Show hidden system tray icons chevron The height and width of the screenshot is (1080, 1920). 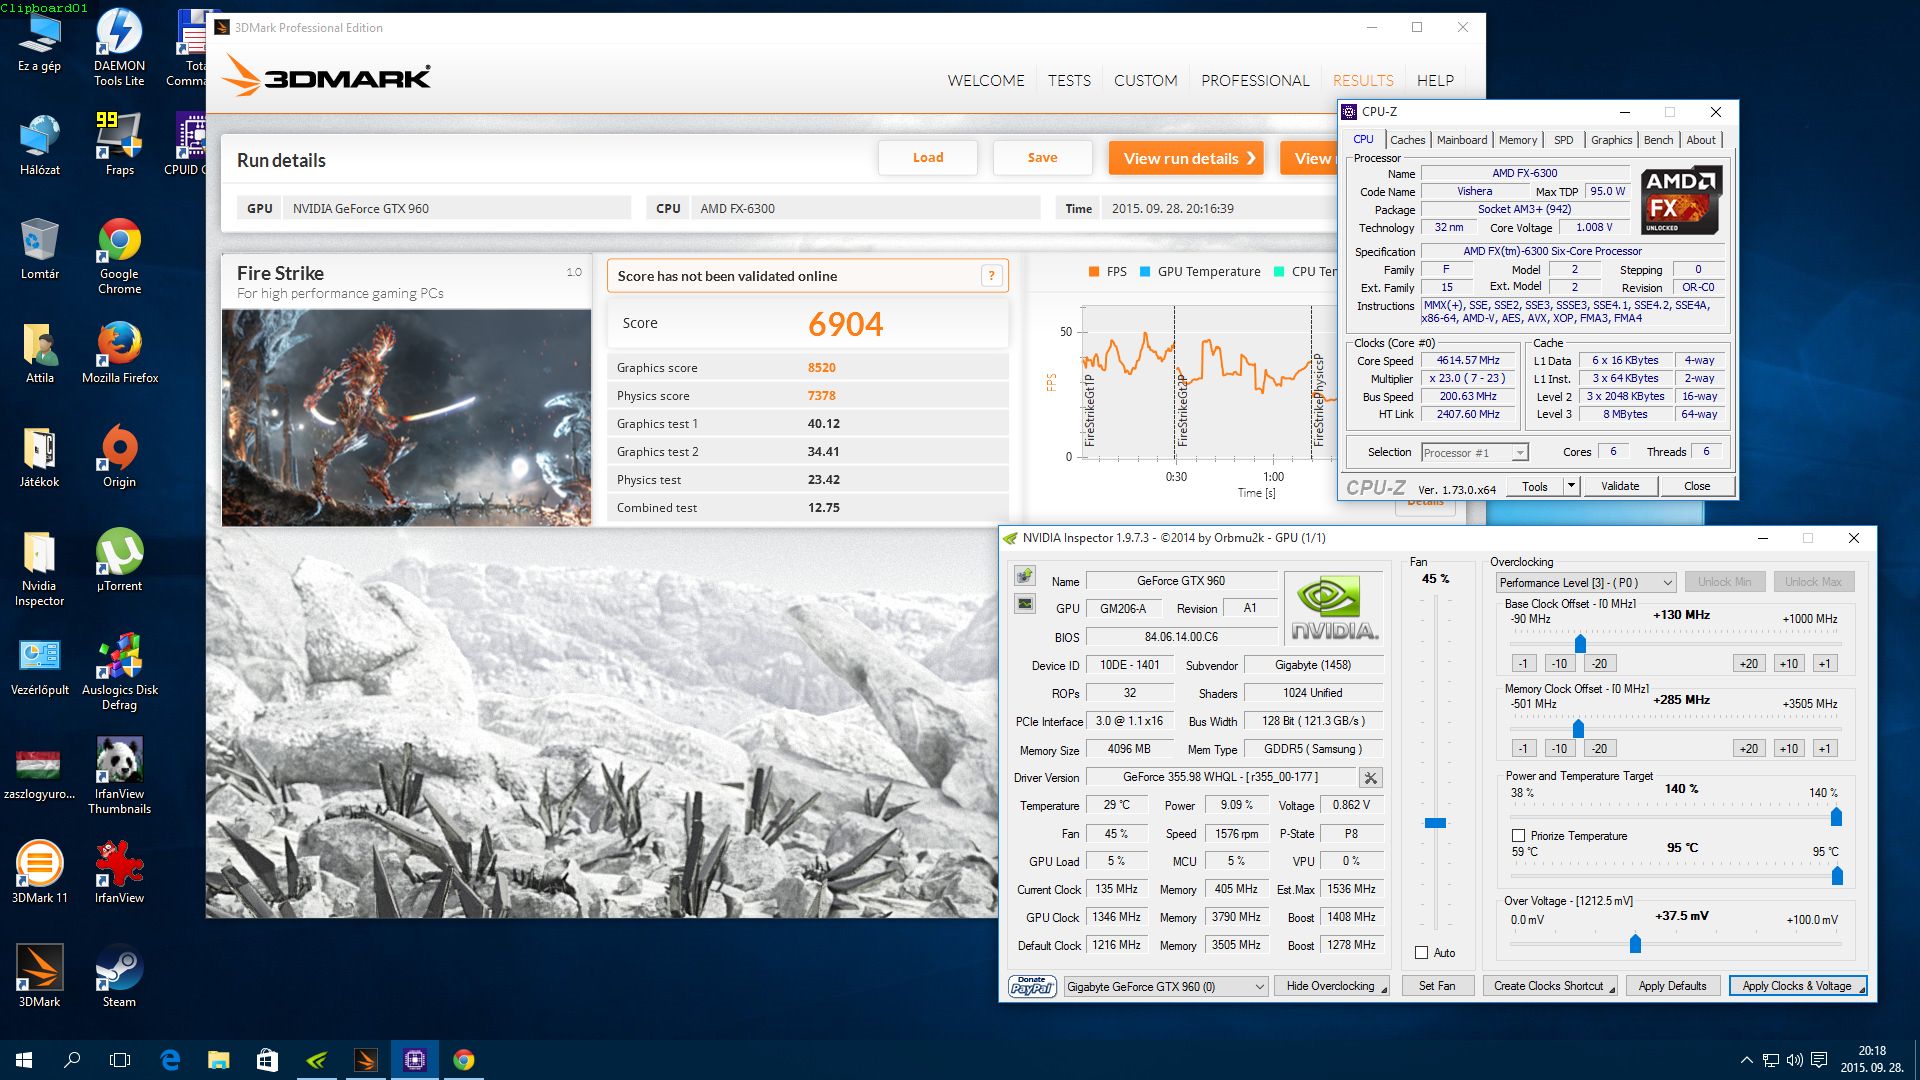point(1746,1060)
